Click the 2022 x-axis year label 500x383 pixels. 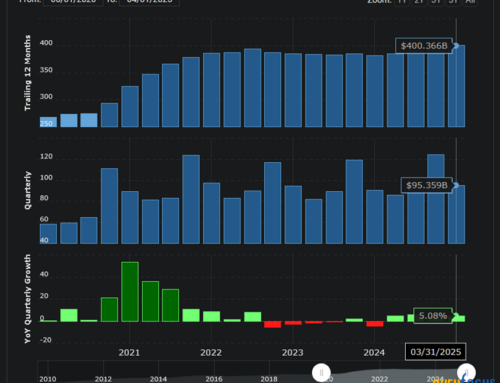(211, 352)
